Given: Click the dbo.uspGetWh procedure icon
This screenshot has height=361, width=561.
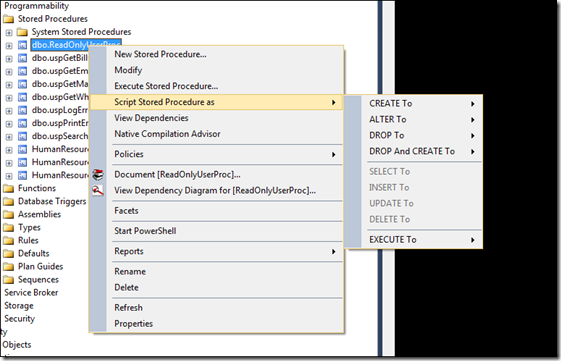Looking at the screenshot, I should (22, 97).
